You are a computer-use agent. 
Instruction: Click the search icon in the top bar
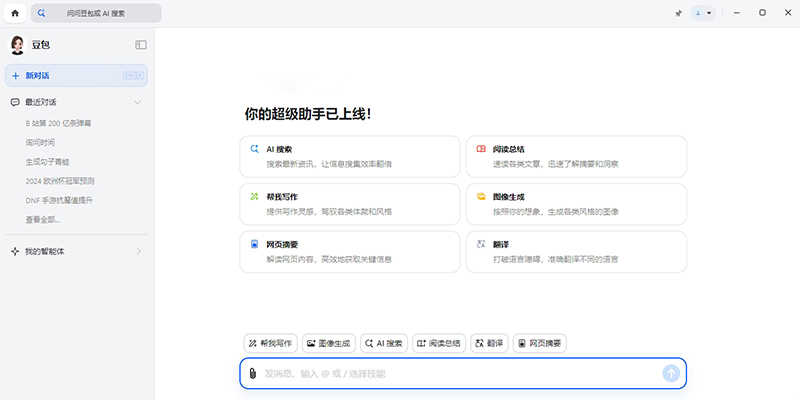41,13
